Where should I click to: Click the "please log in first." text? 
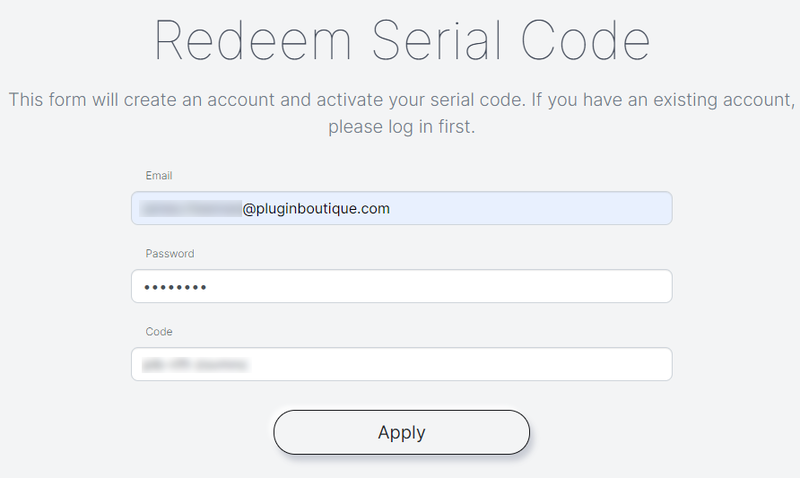[401, 129]
